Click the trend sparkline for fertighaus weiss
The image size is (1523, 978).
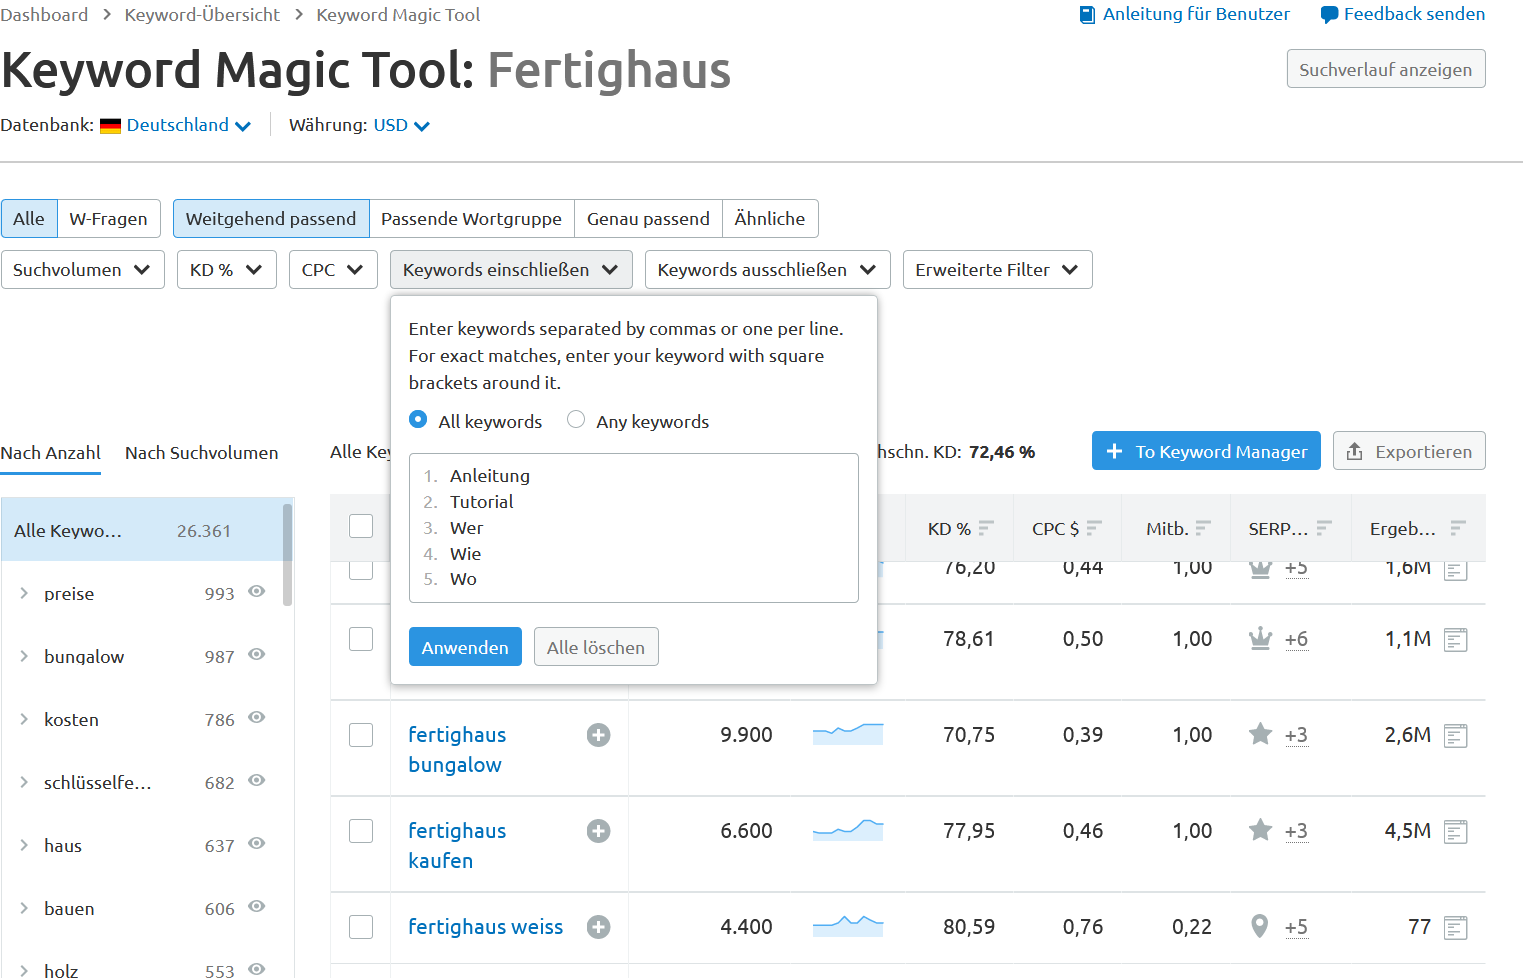point(848,926)
